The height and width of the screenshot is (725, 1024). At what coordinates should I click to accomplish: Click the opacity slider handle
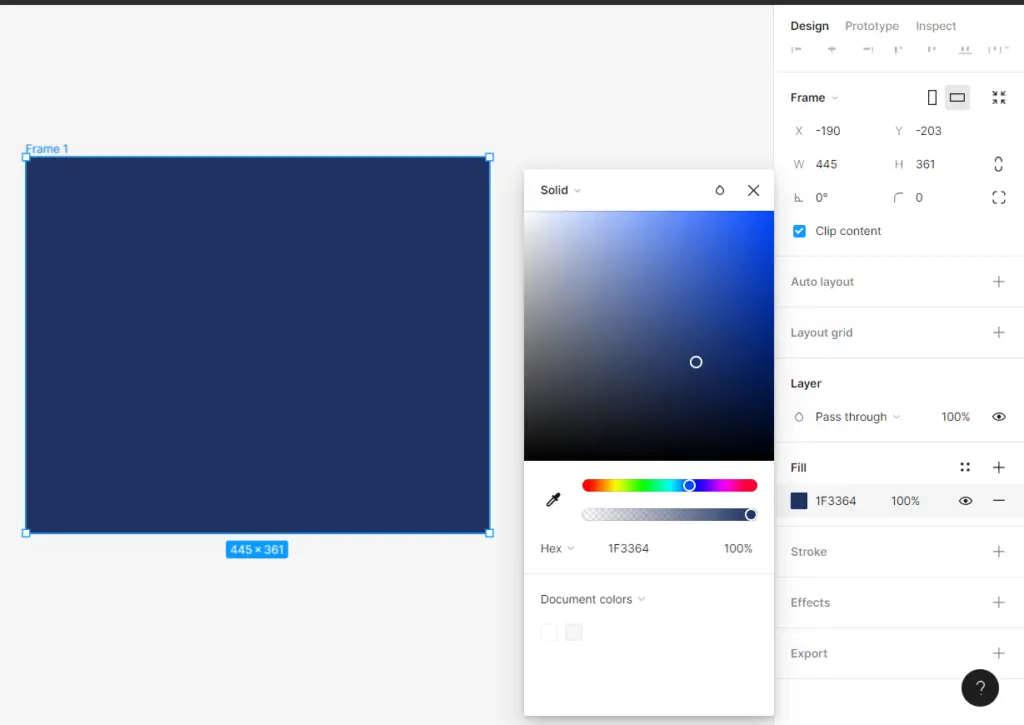point(750,515)
